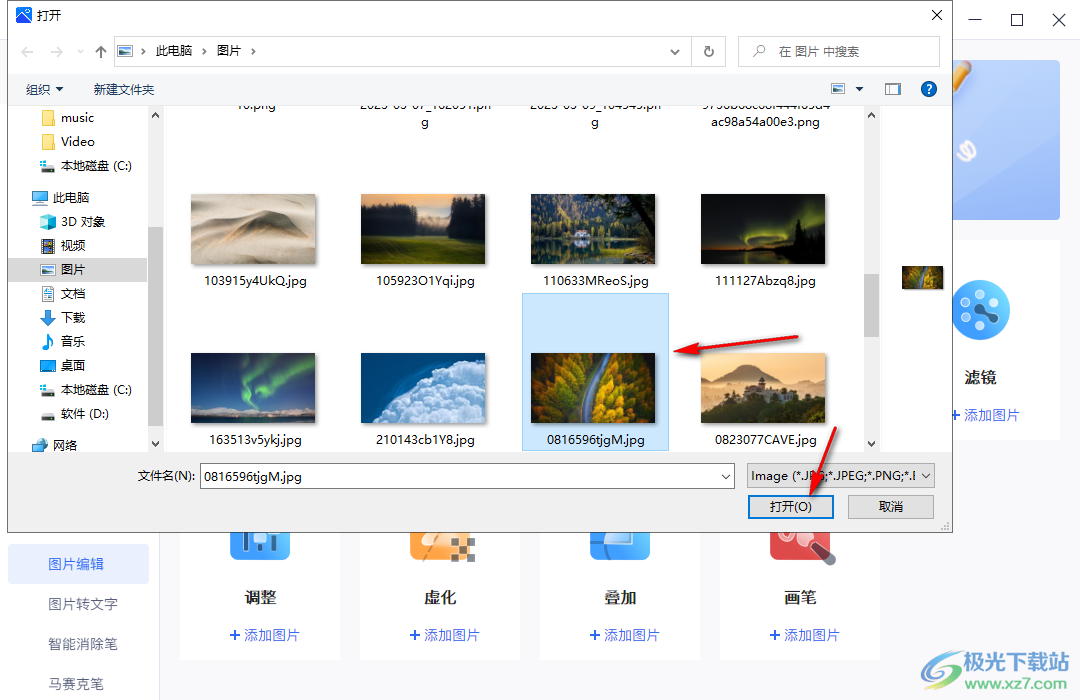Open the Image file type filter dropdown

(x=840, y=475)
